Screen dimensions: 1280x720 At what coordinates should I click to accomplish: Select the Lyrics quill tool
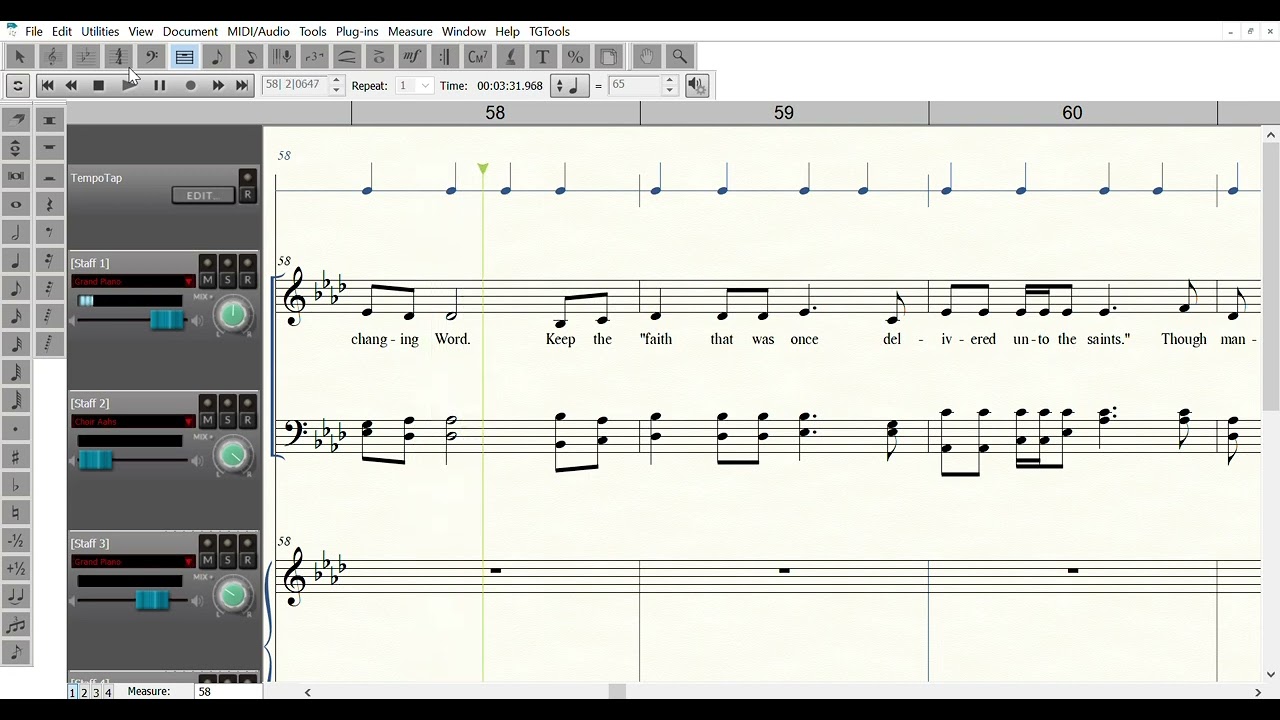(510, 57)
